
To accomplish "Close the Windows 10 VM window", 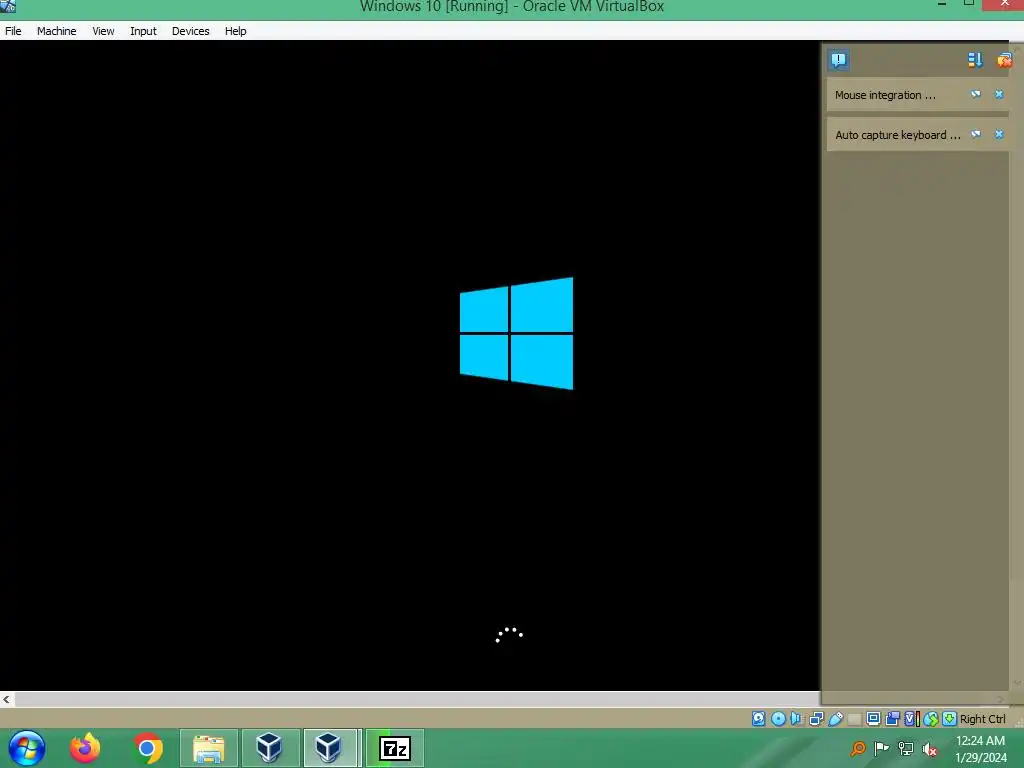I will (1005, 4).
